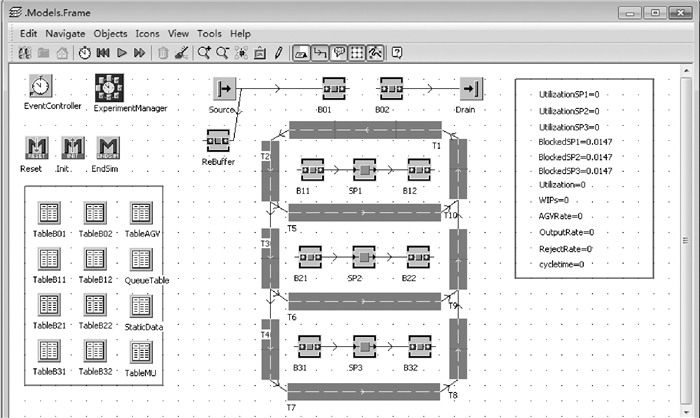Select the Source object in the model
The height and width of the screenshot is (418, 700).
tap(224, 89)
